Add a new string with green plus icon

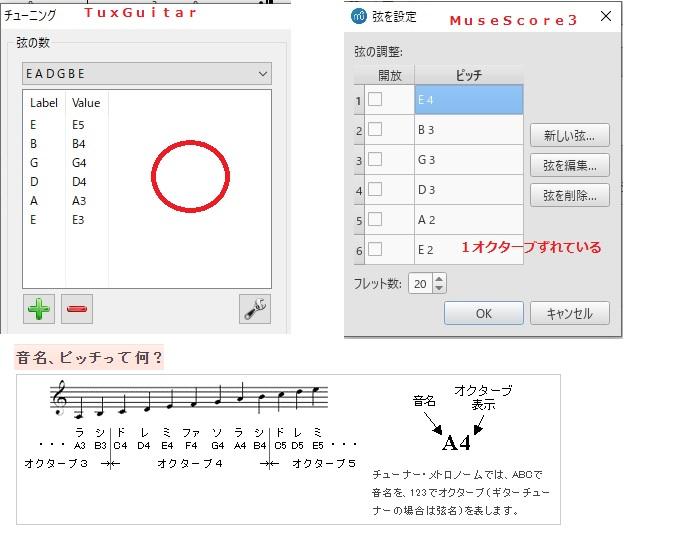click(x=39, y=309)
